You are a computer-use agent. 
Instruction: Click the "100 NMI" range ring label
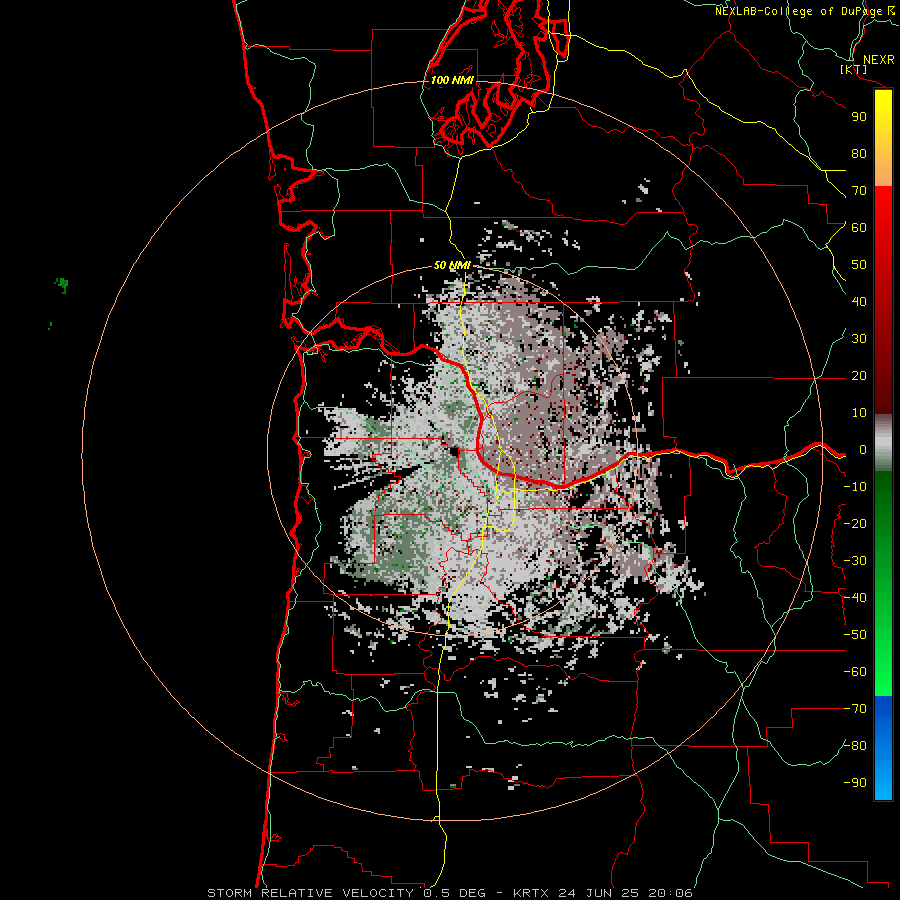[x=452, y=80]
